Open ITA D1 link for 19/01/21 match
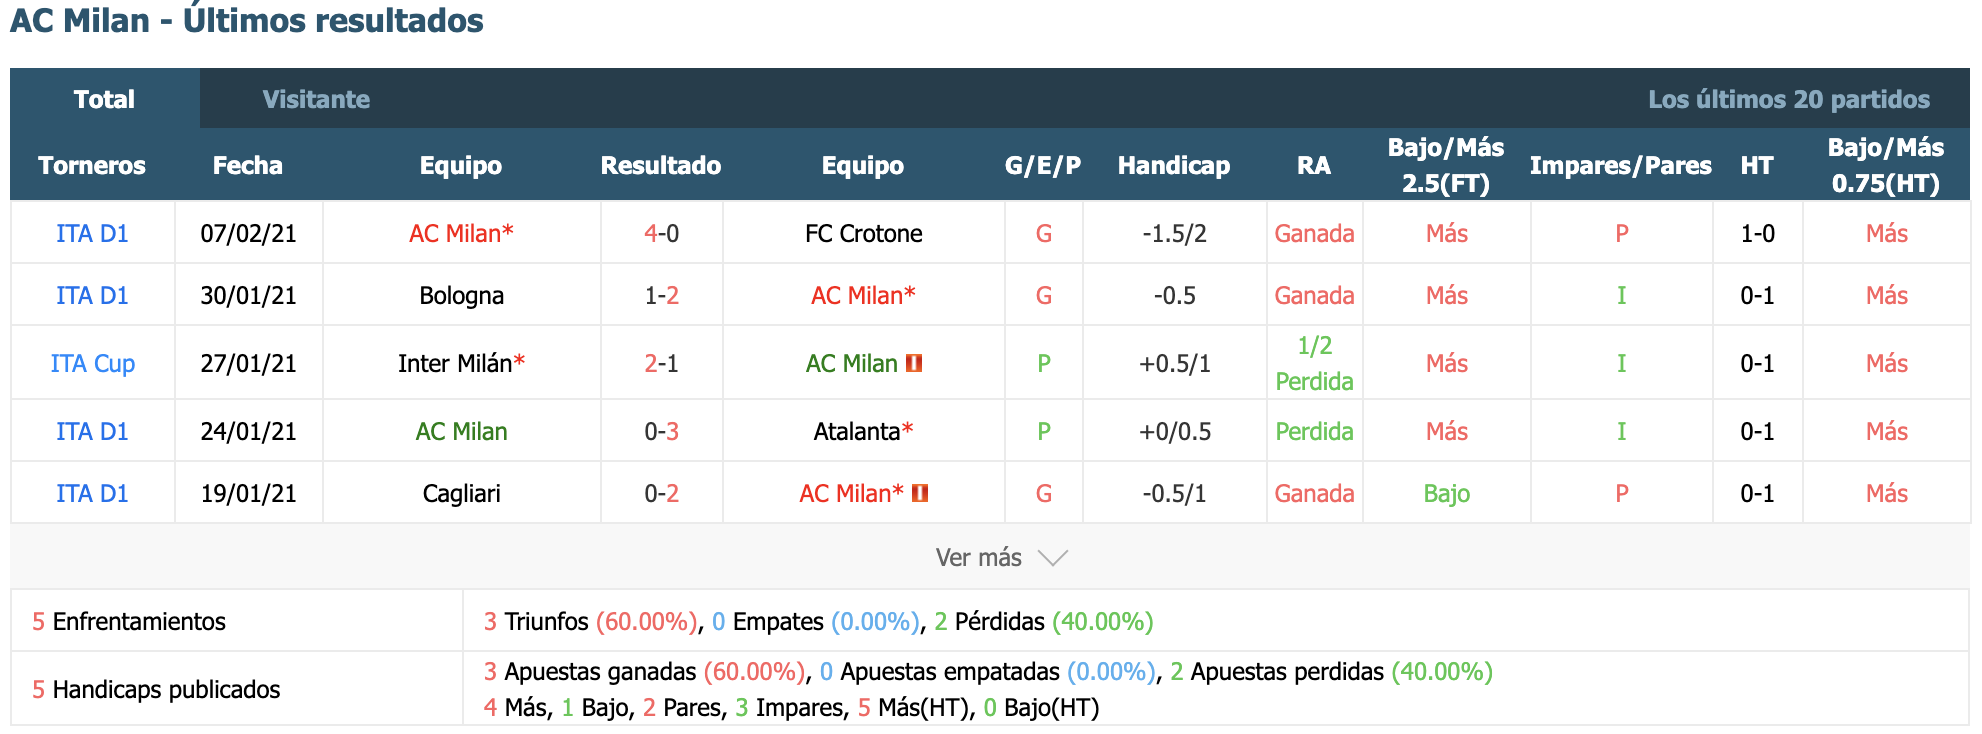The height and width of the screenshot is (734, 1982). point(93,493)
